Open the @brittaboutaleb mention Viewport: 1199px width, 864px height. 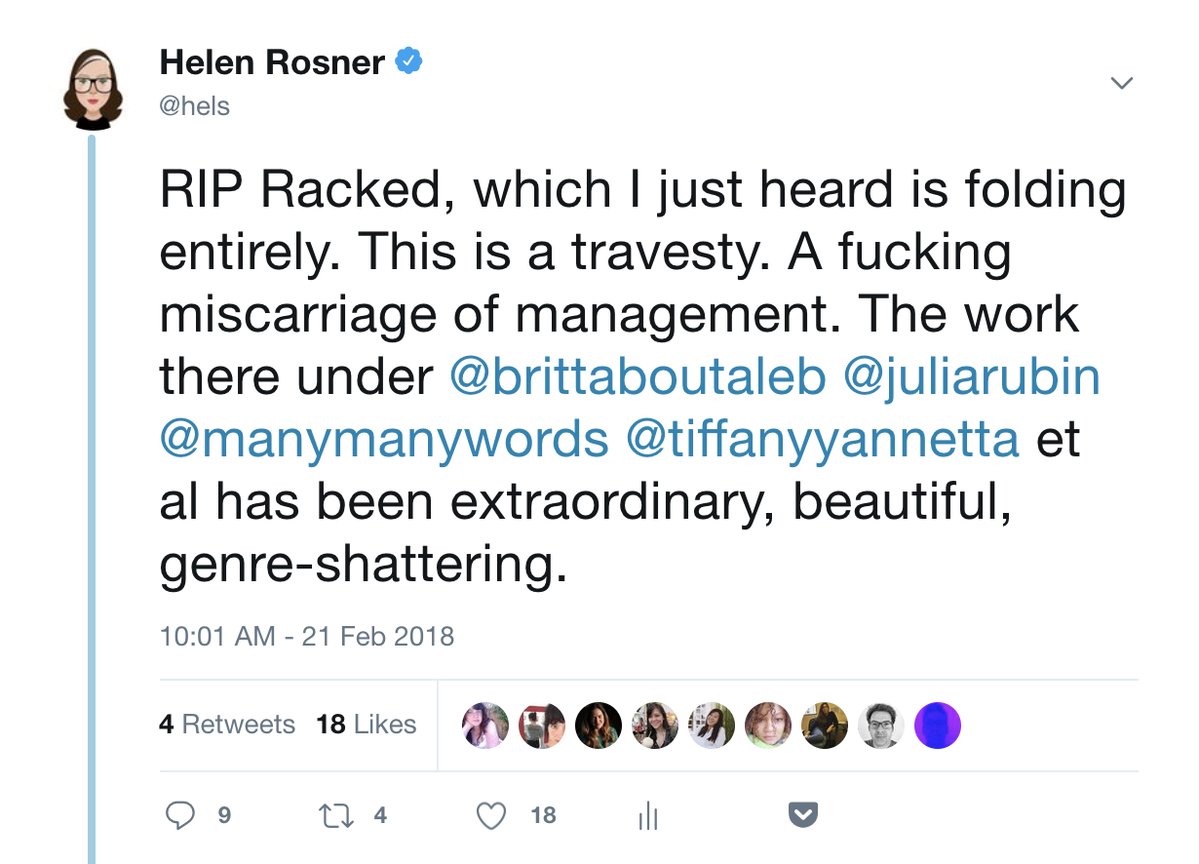[x=640, y=376]
